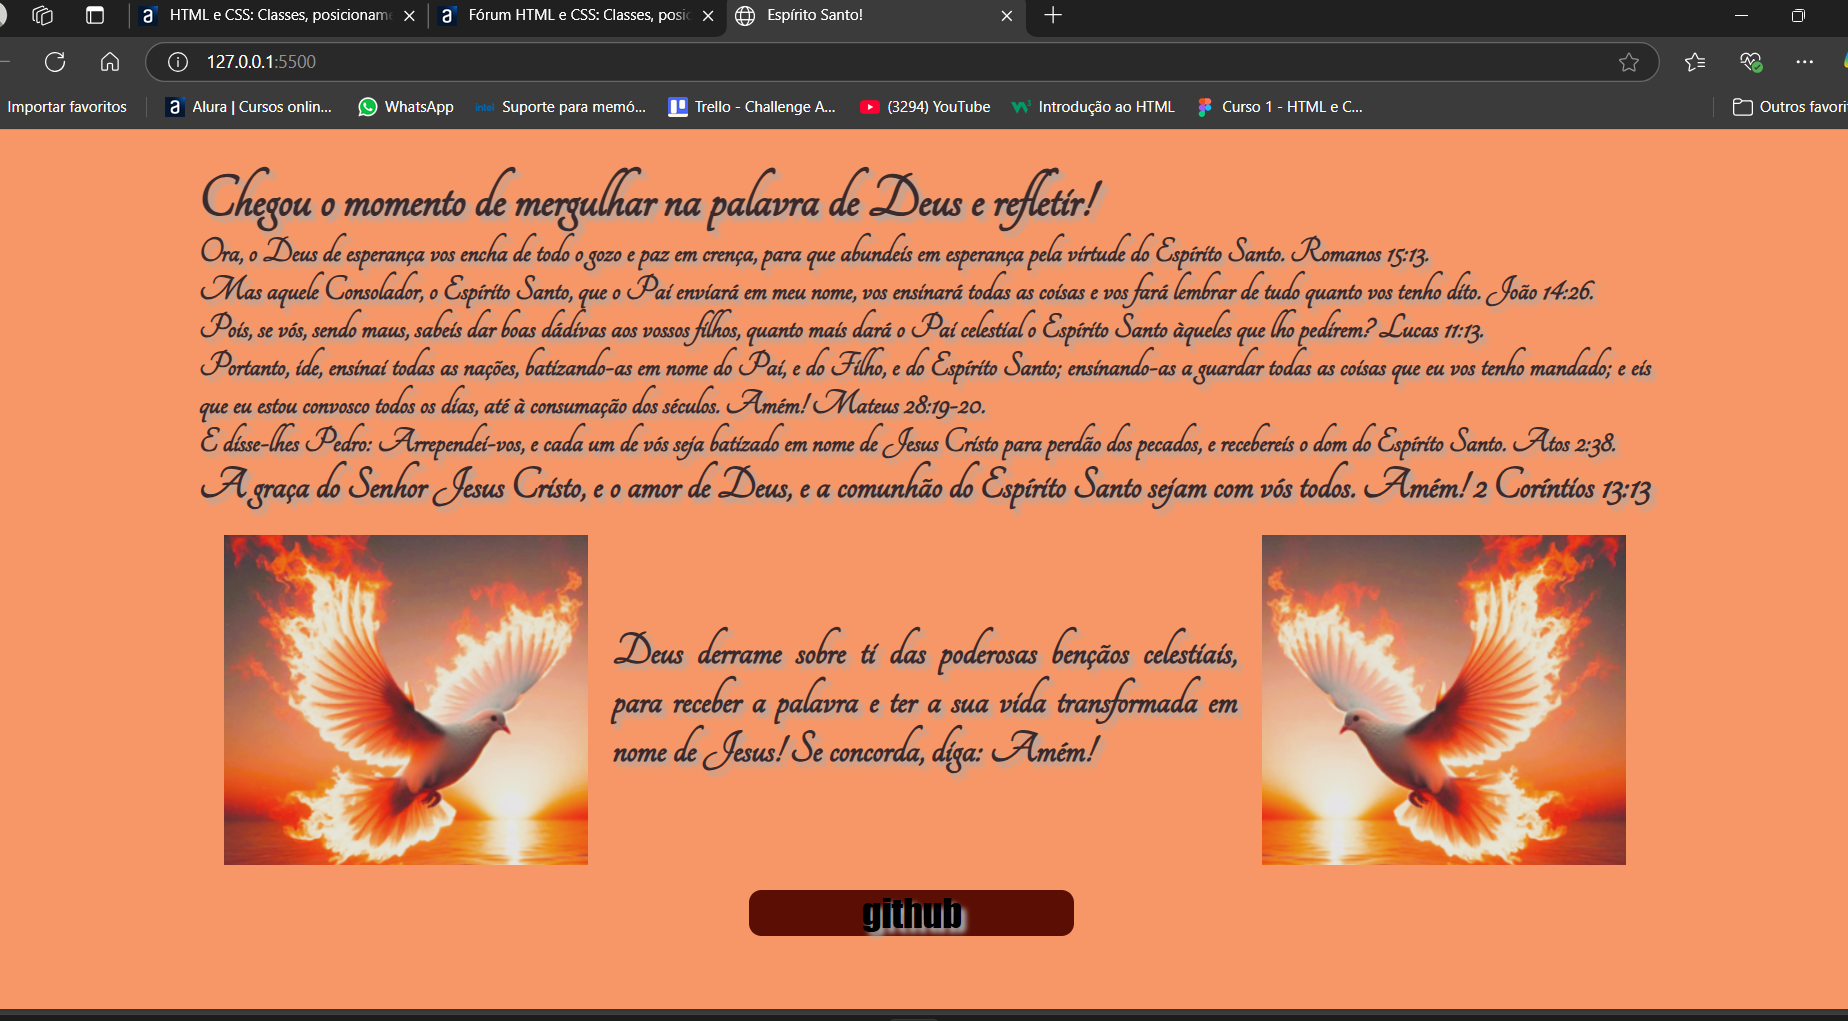
Task: Click the verse citing Atos 2:38
Action: click(x=908, y=441)
